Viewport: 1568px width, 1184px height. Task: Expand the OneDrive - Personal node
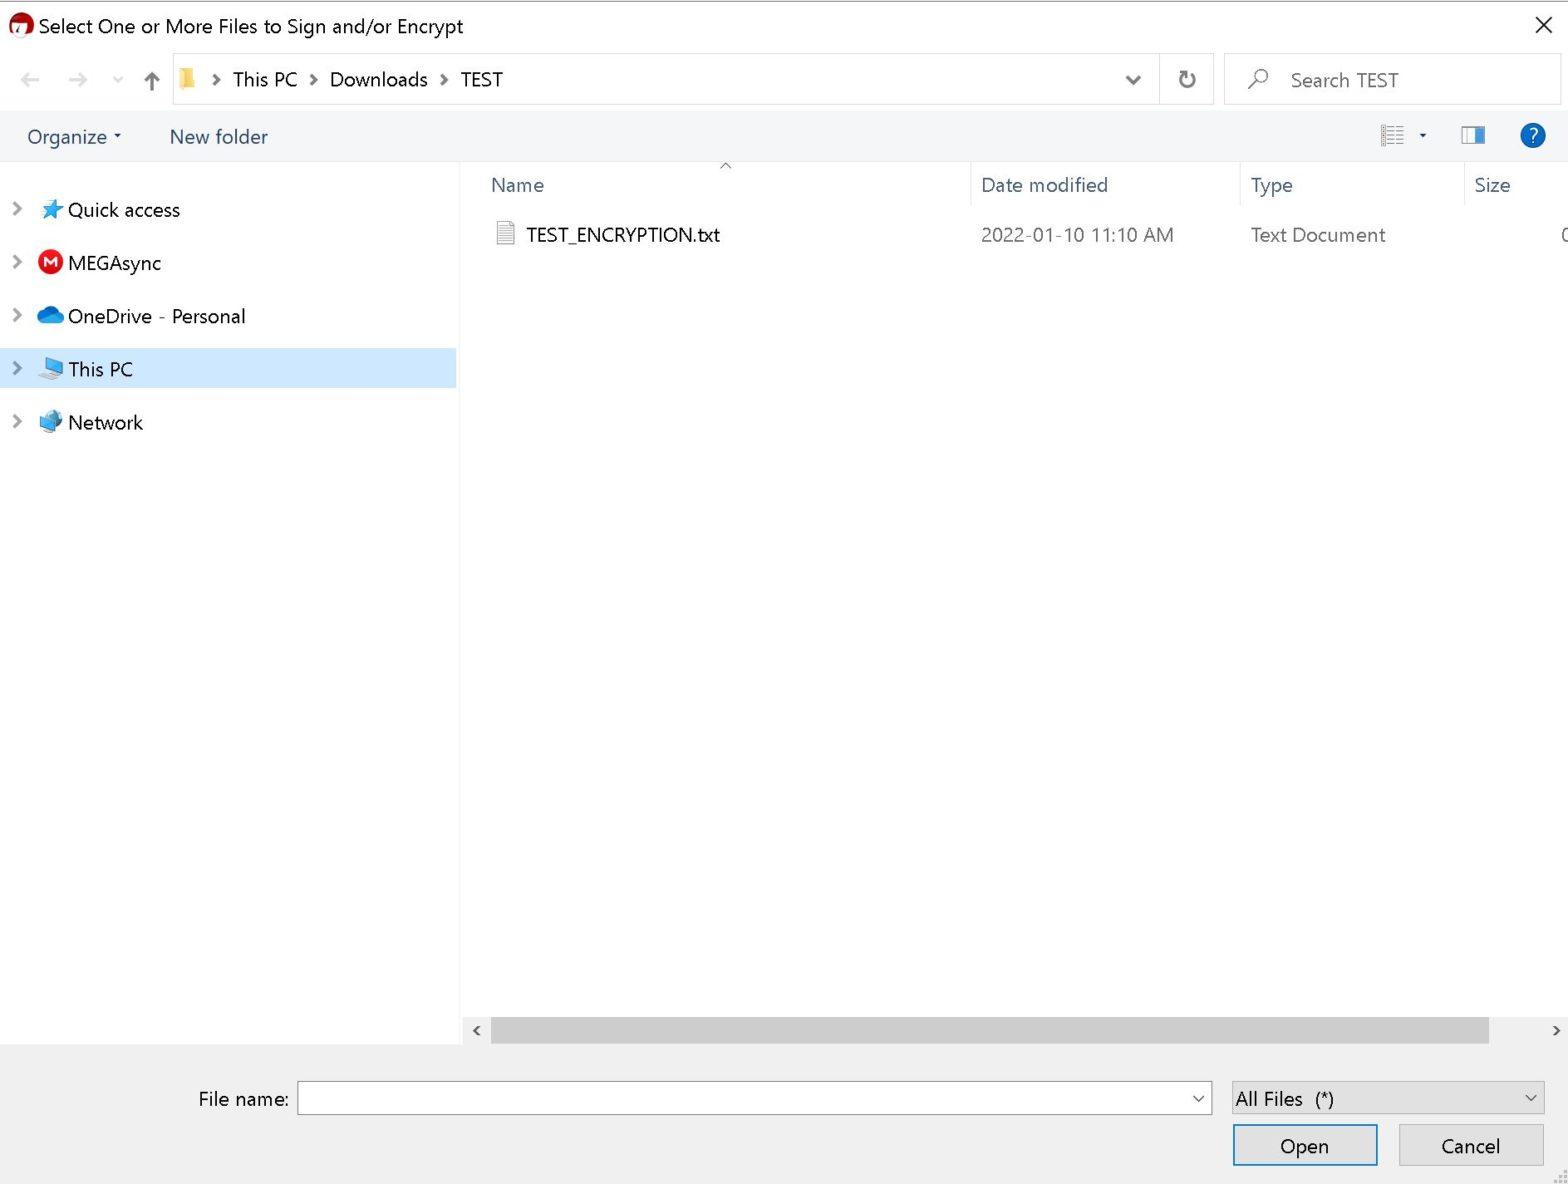click(x=17, y=314)
